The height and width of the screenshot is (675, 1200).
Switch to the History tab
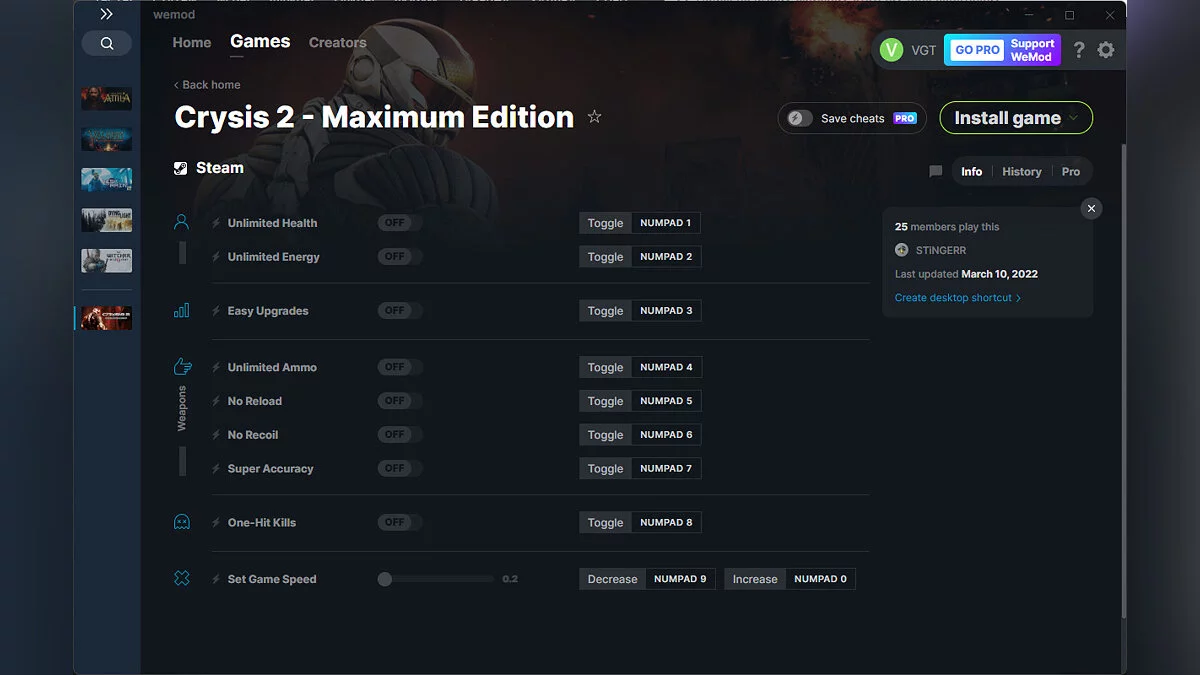pyautogui.click(x=1021, y=172)
